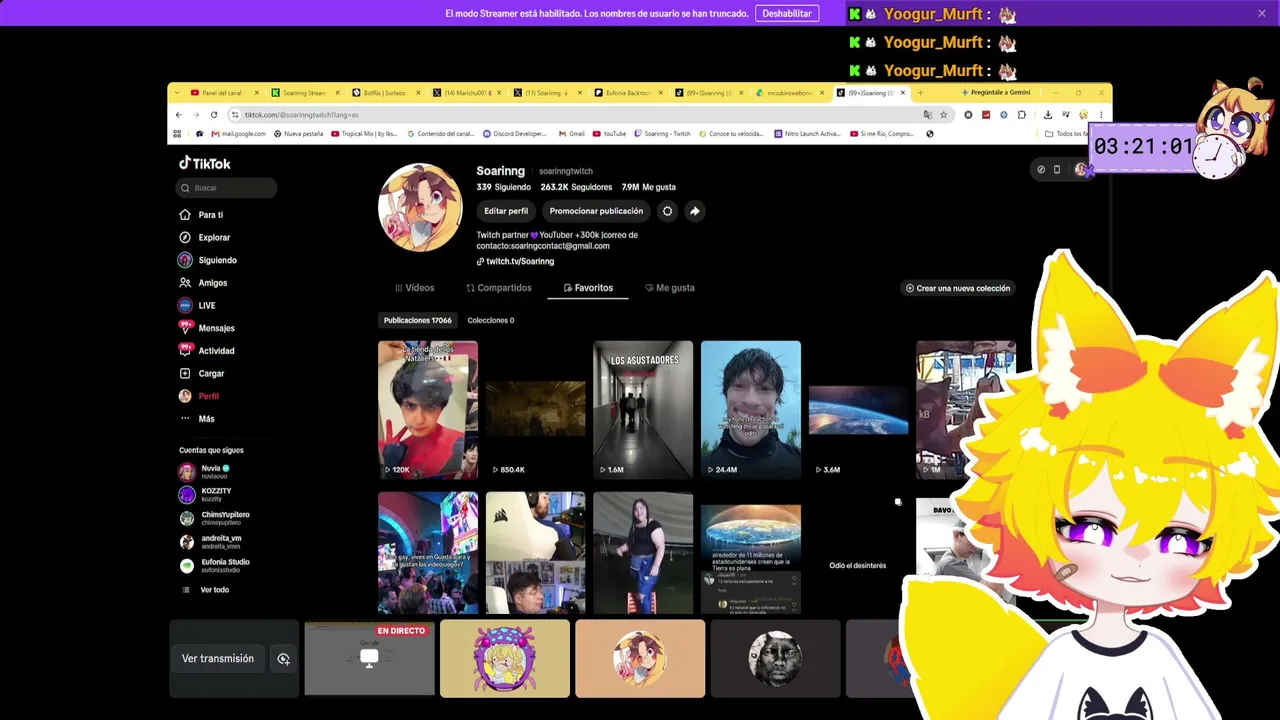The image size is (1280, 720).
Task: Open the flat Earth video thumbnail
Action: tap(751, 553)
